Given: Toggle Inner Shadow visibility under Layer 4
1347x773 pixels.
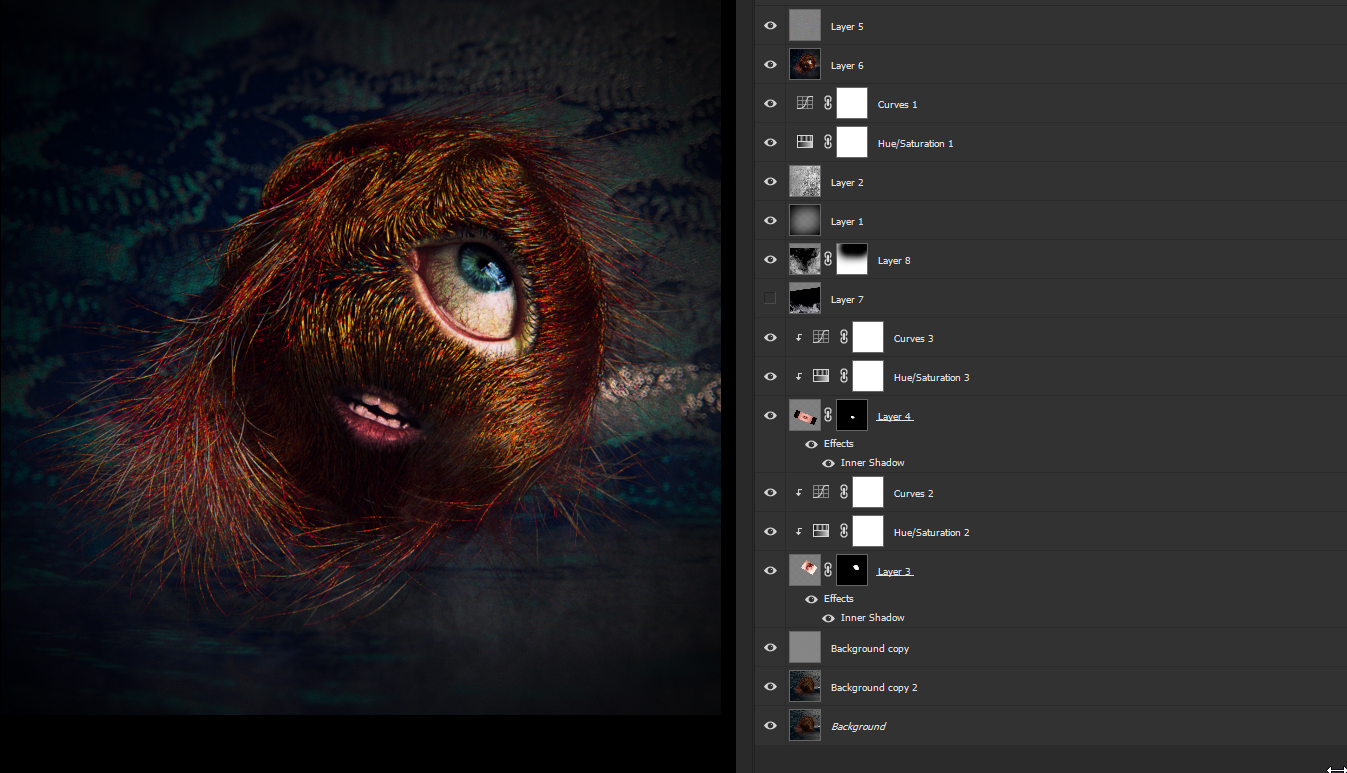Looking at the screenshot, I should [828, 463].
